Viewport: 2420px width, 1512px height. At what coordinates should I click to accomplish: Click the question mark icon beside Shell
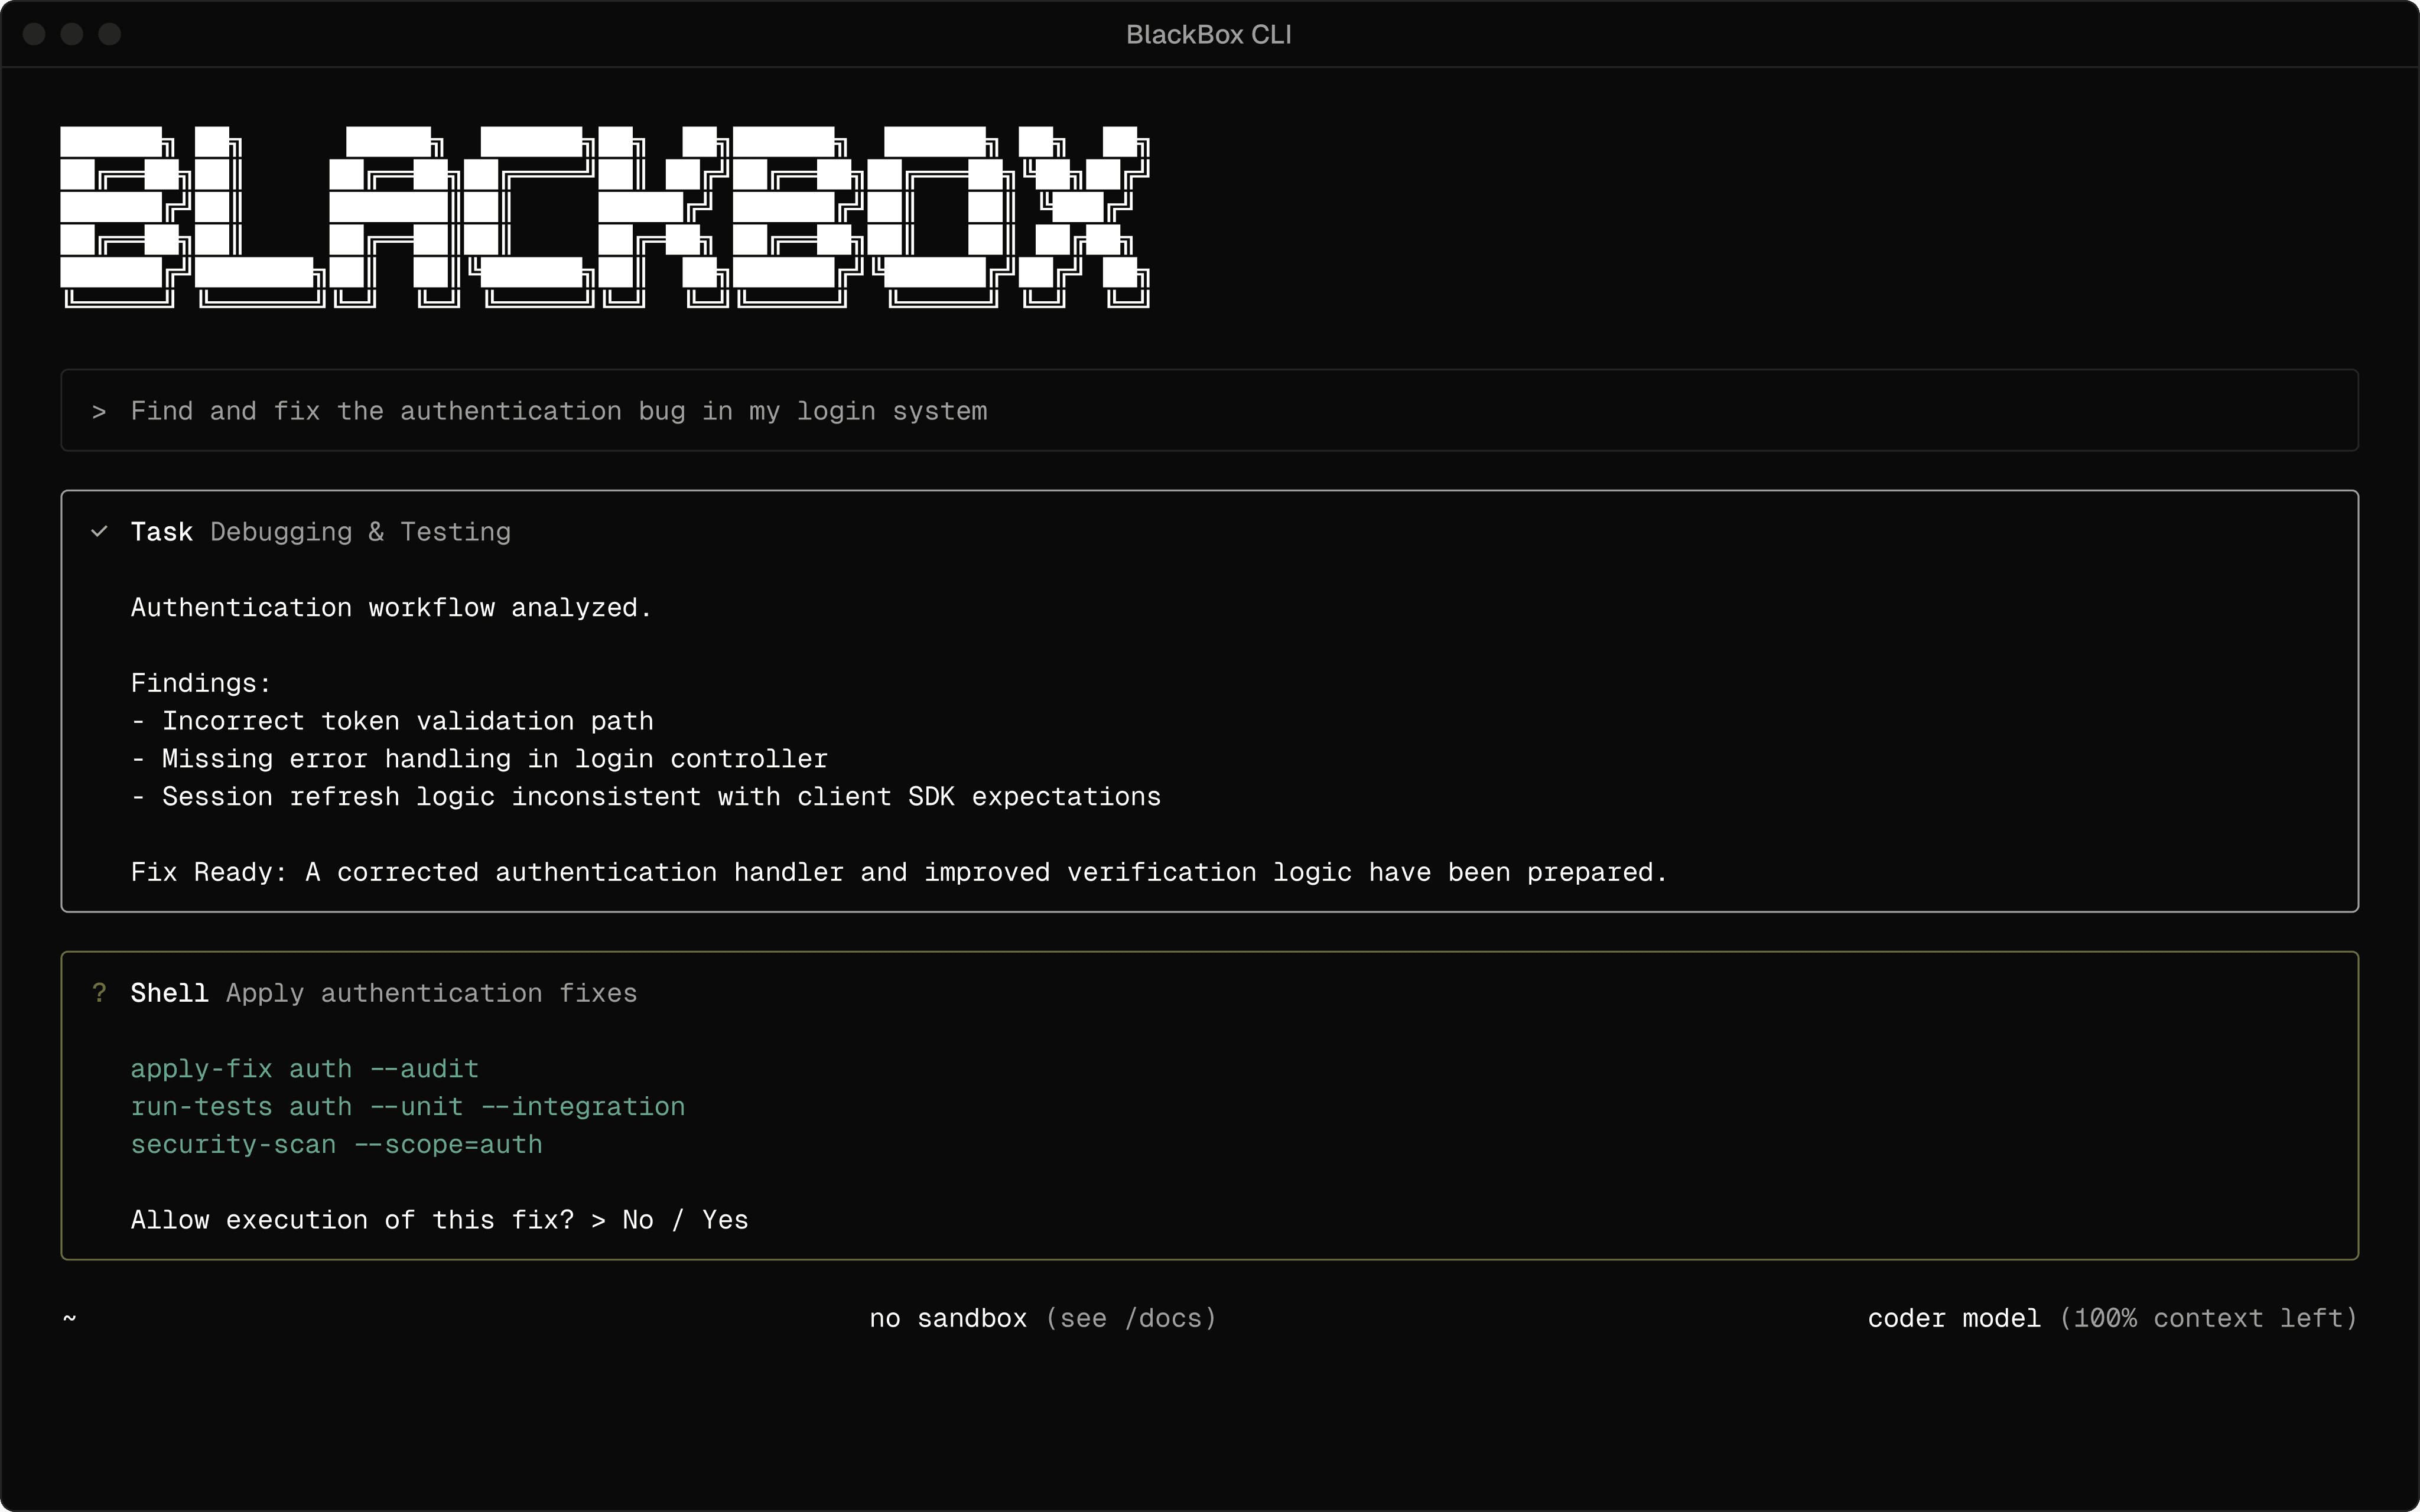coord(99,992)
